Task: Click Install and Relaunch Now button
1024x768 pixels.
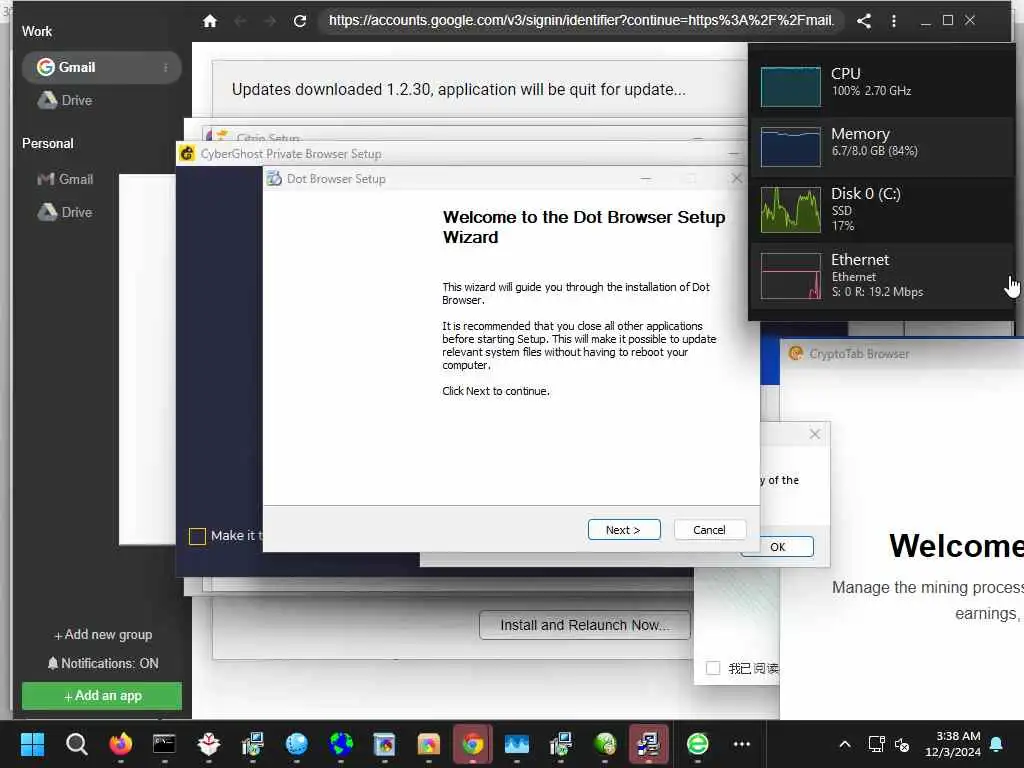Action: 584,625
